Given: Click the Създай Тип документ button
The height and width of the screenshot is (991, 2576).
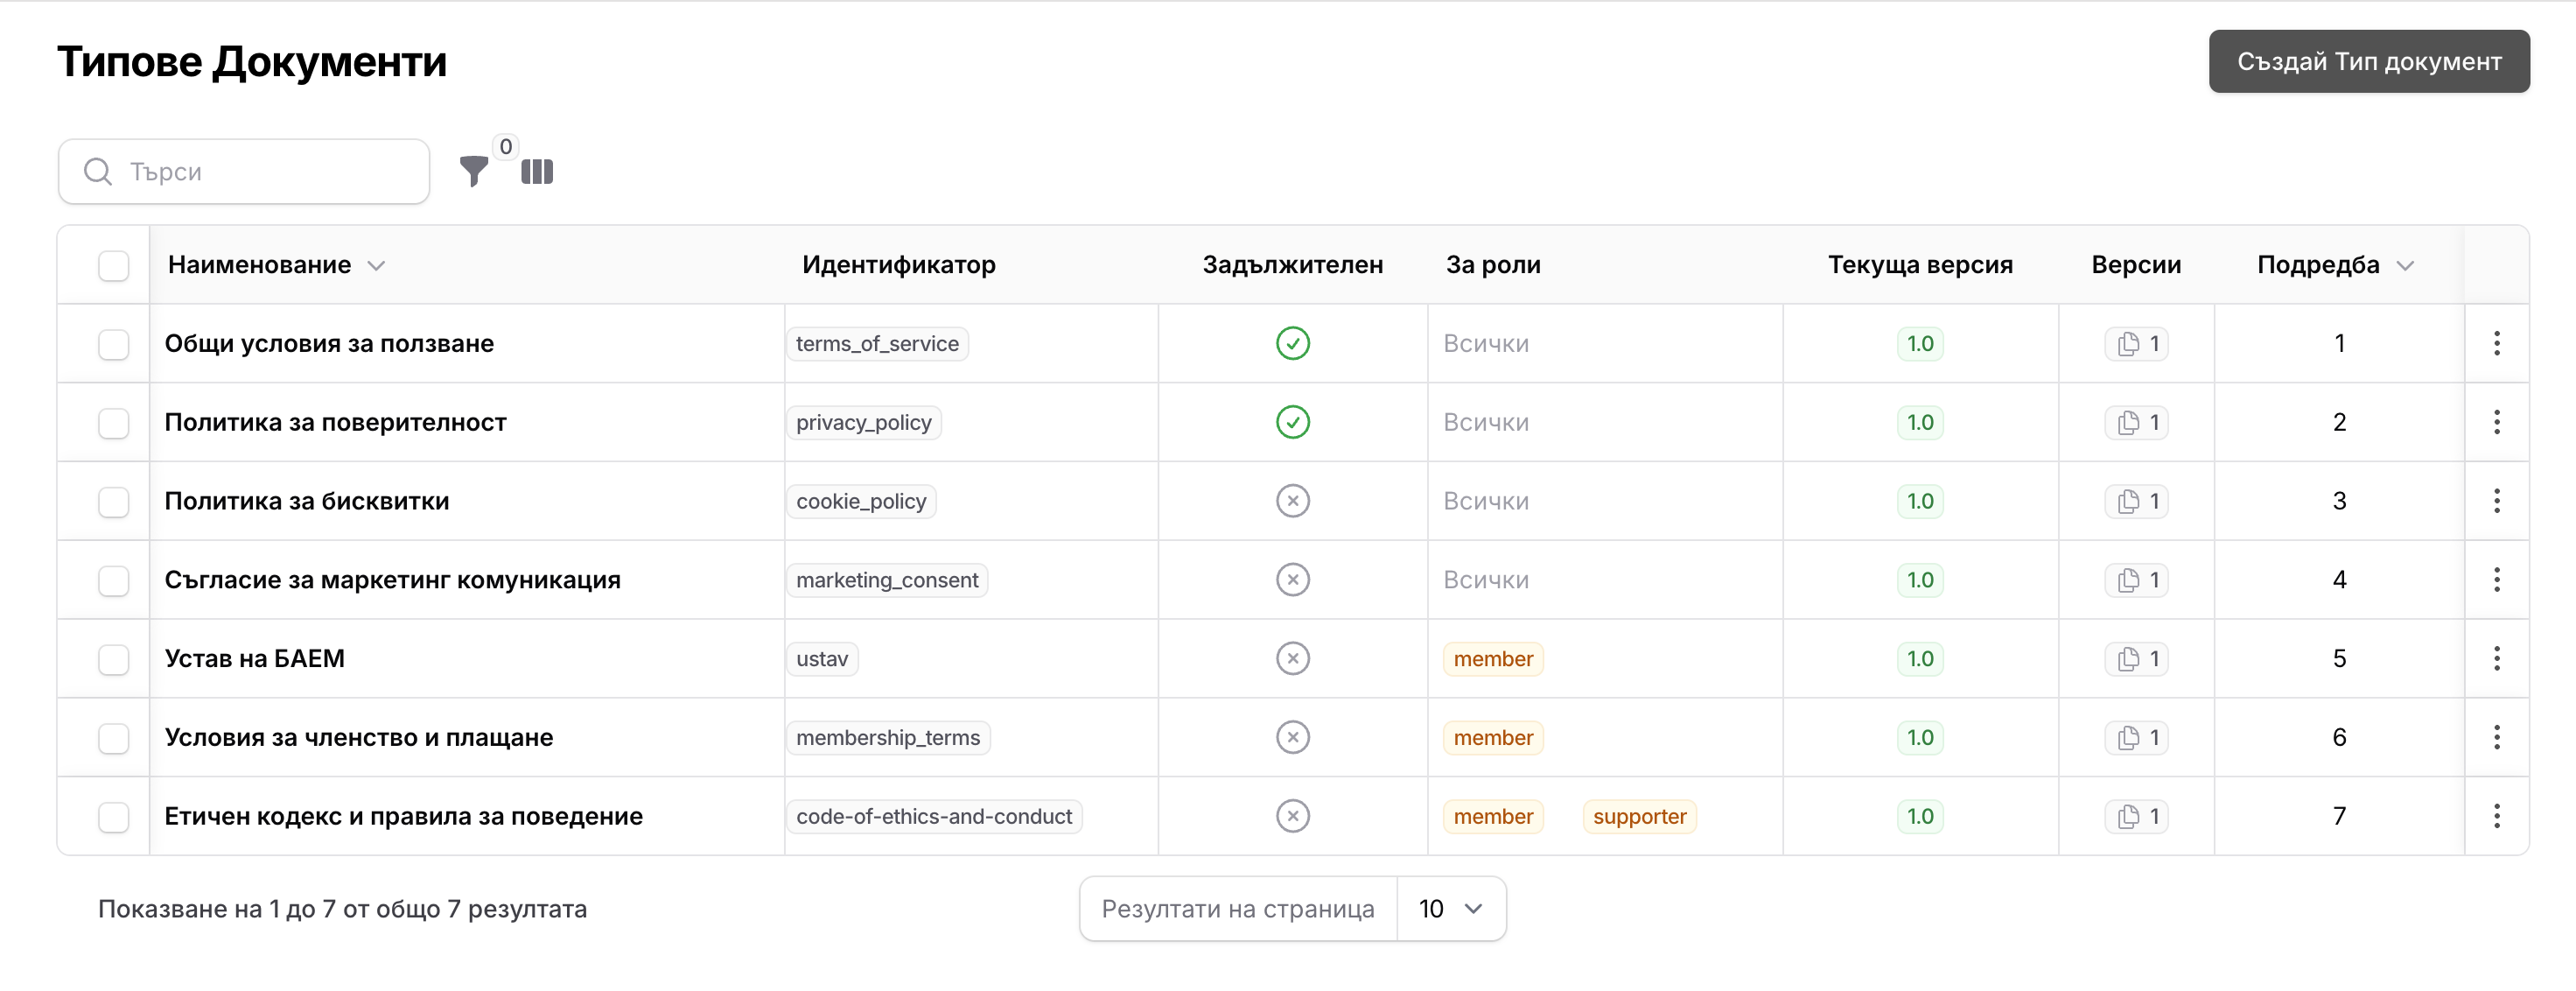Looking at the screenshot, I should (x=2368, y=61).
